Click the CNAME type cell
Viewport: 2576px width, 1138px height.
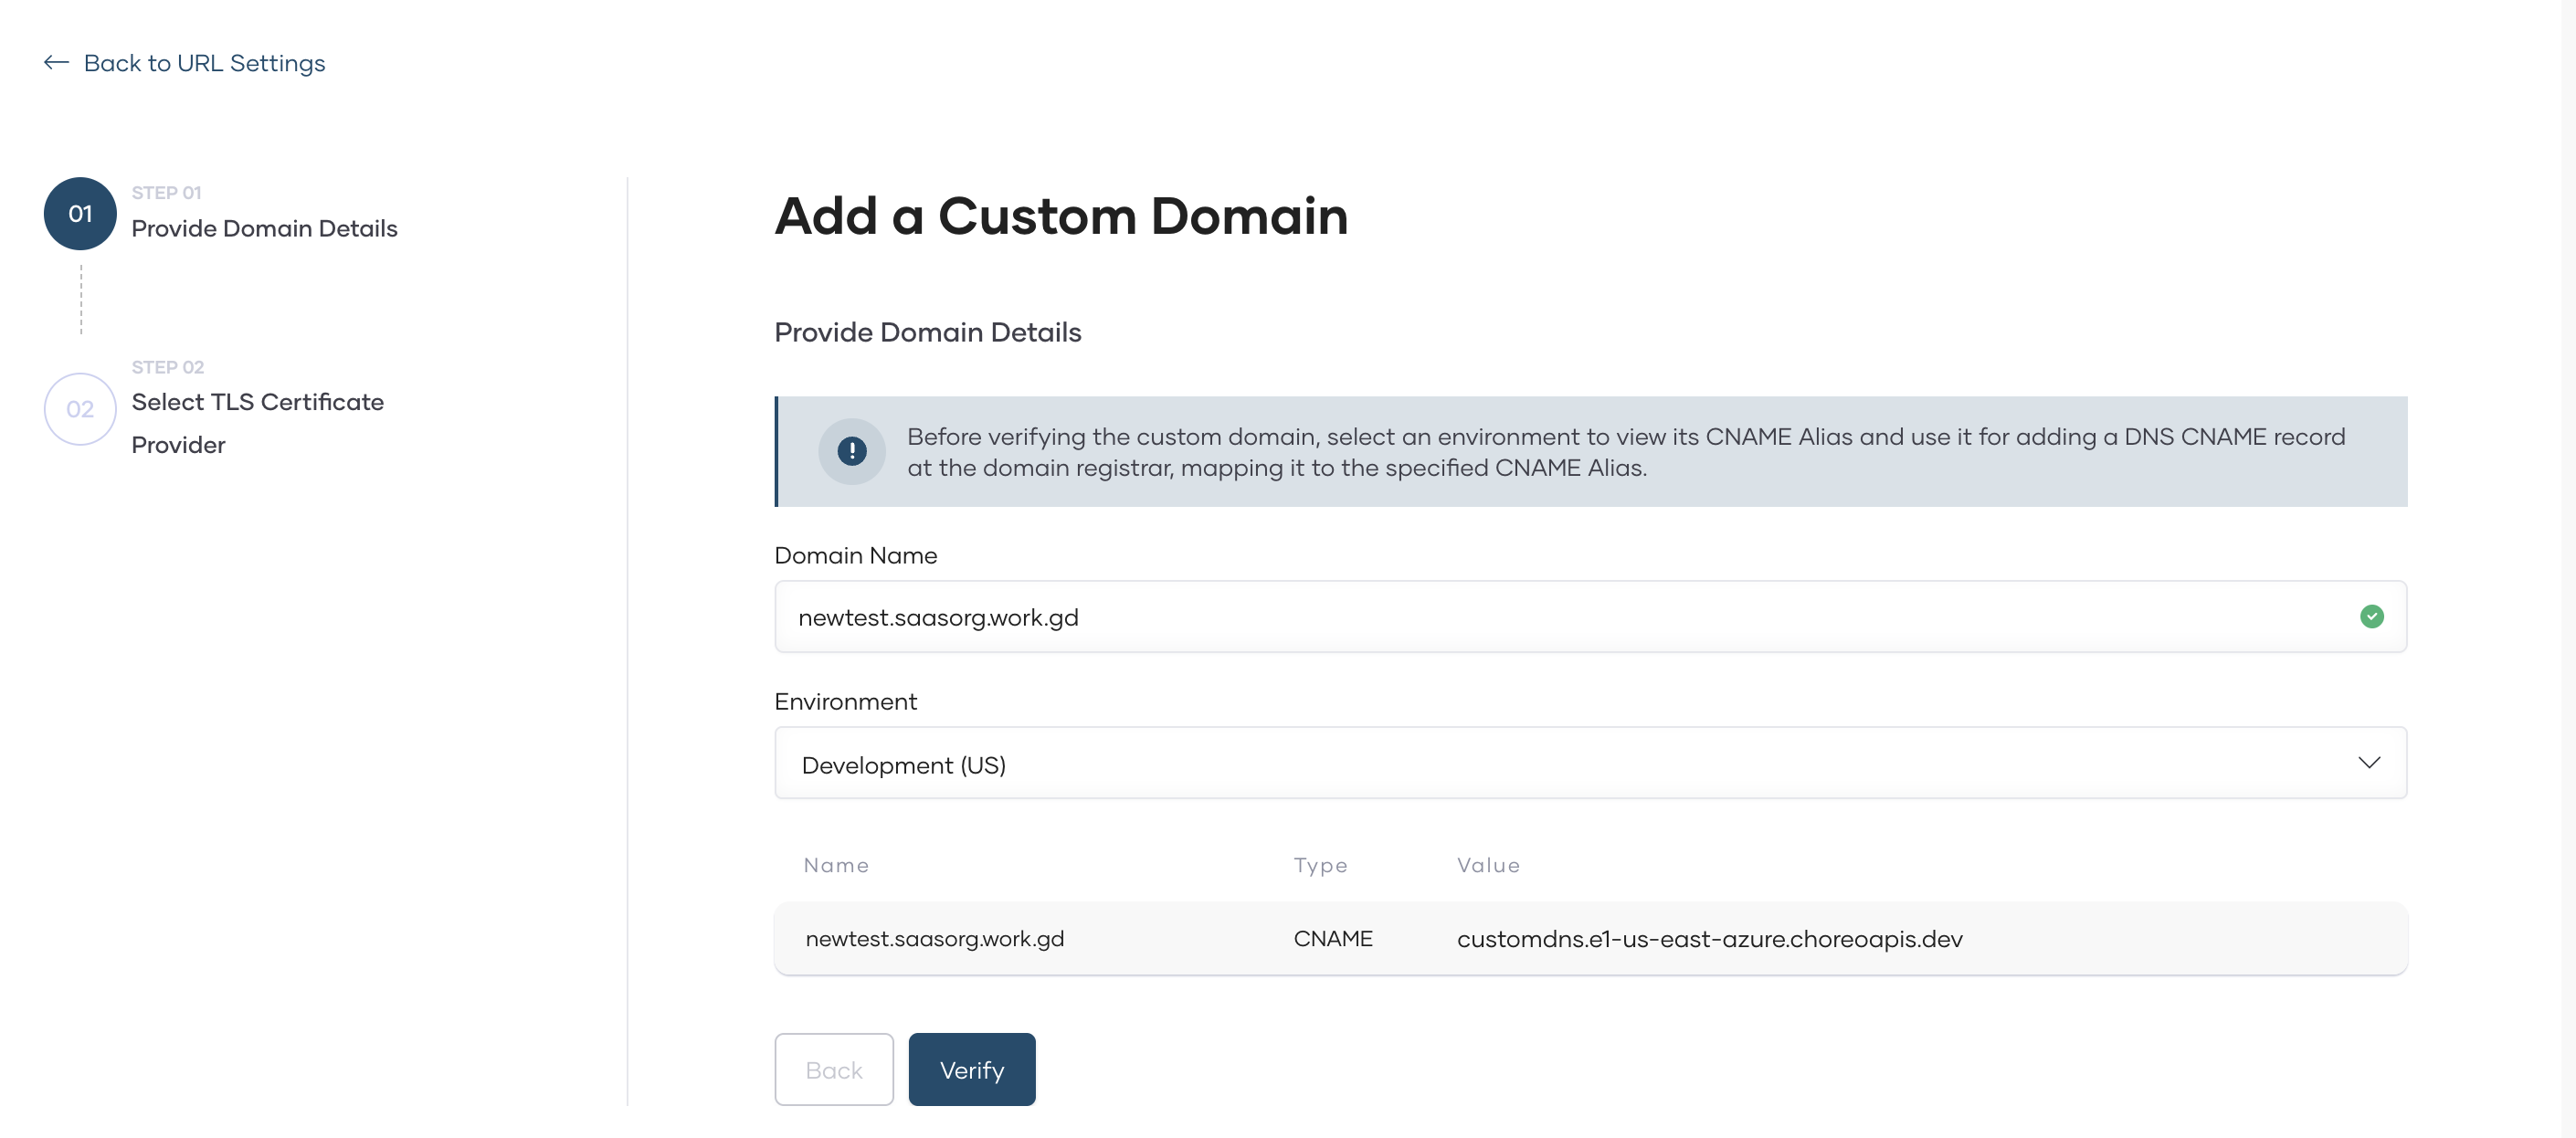(1332, 939)
